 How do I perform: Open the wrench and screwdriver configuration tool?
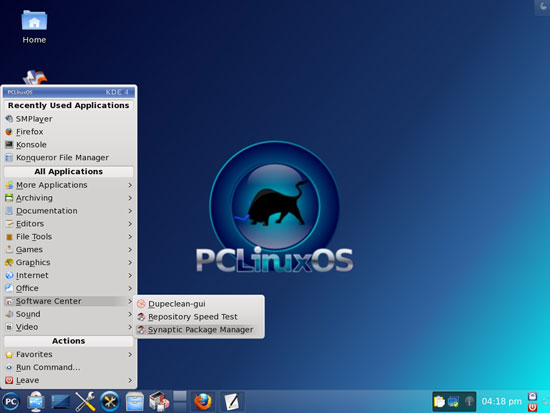tap(85, 401)
